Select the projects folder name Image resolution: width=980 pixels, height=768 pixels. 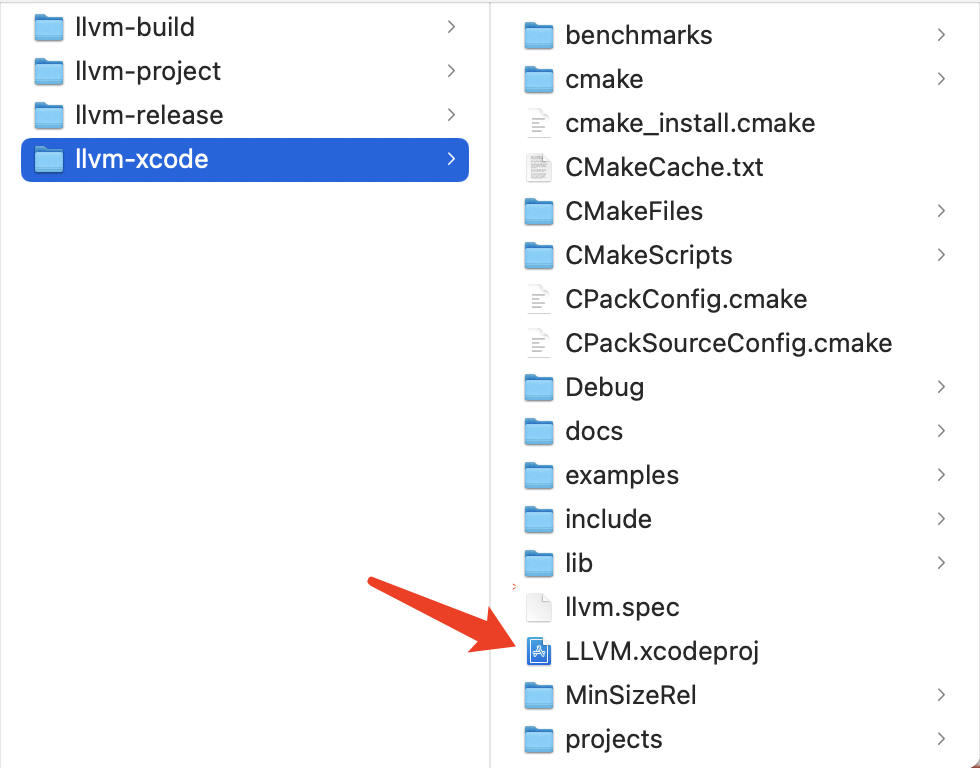pyautogui.click(x=614, y=739)
